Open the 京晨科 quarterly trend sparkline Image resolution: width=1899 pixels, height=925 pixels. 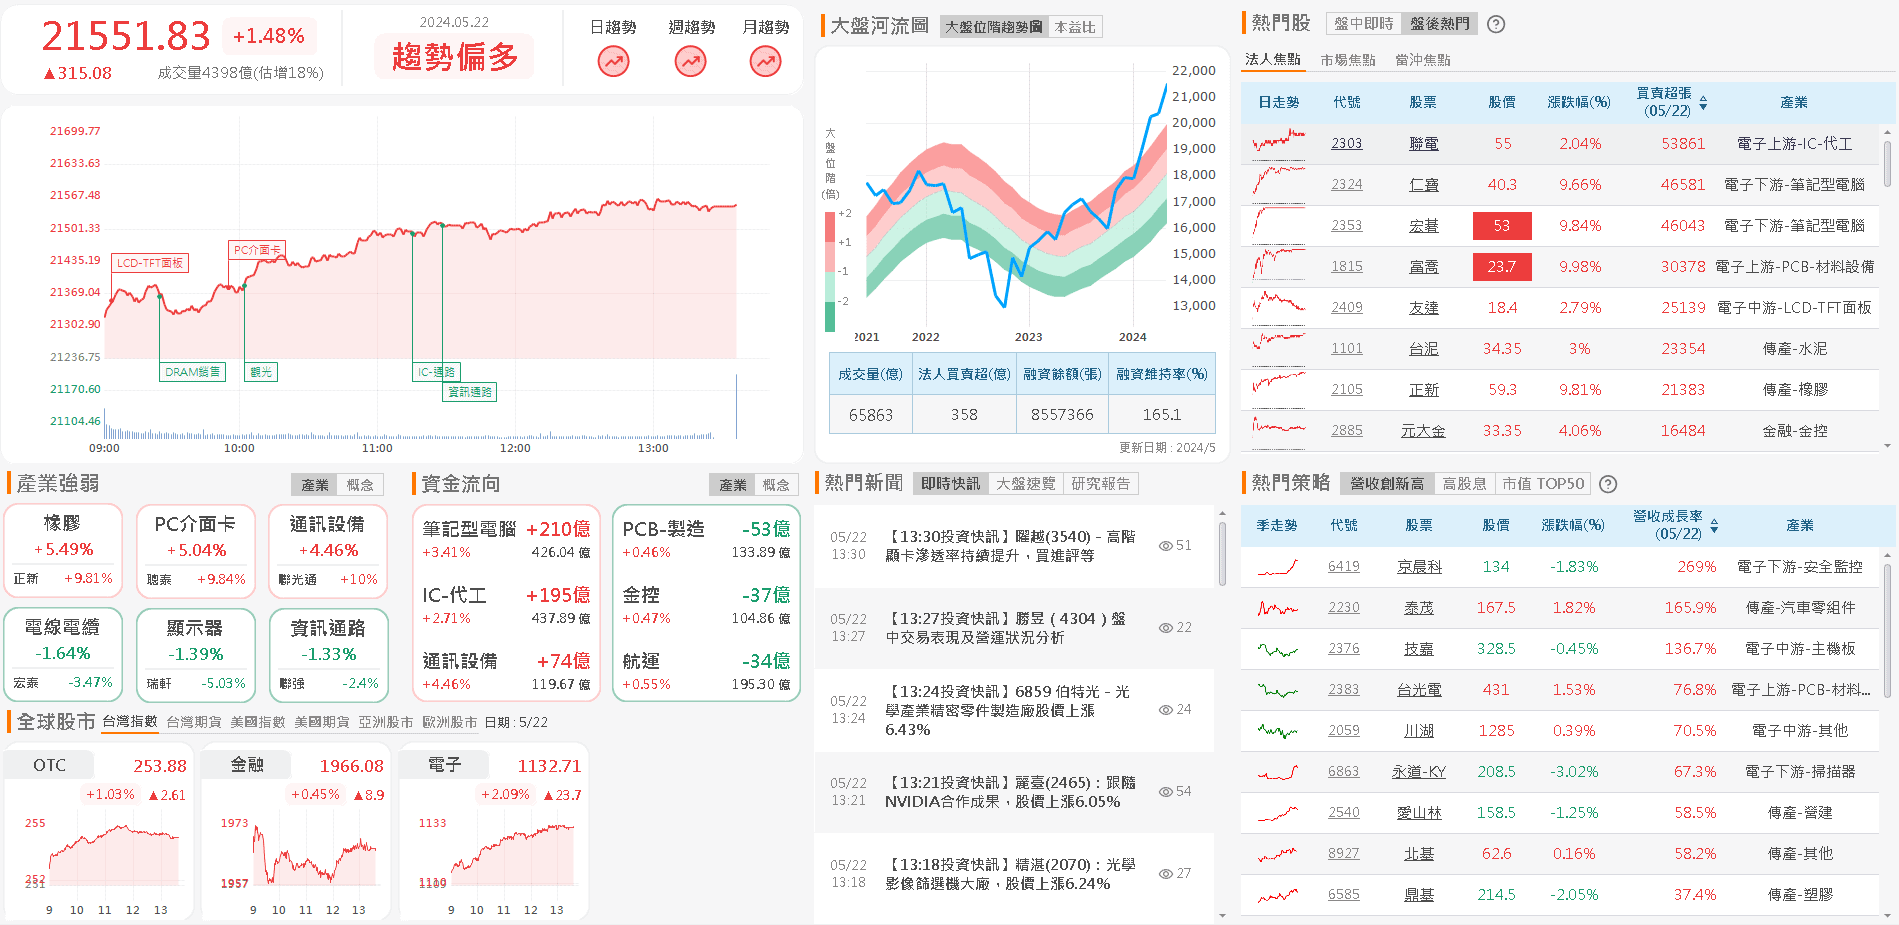coord(1278,567)
